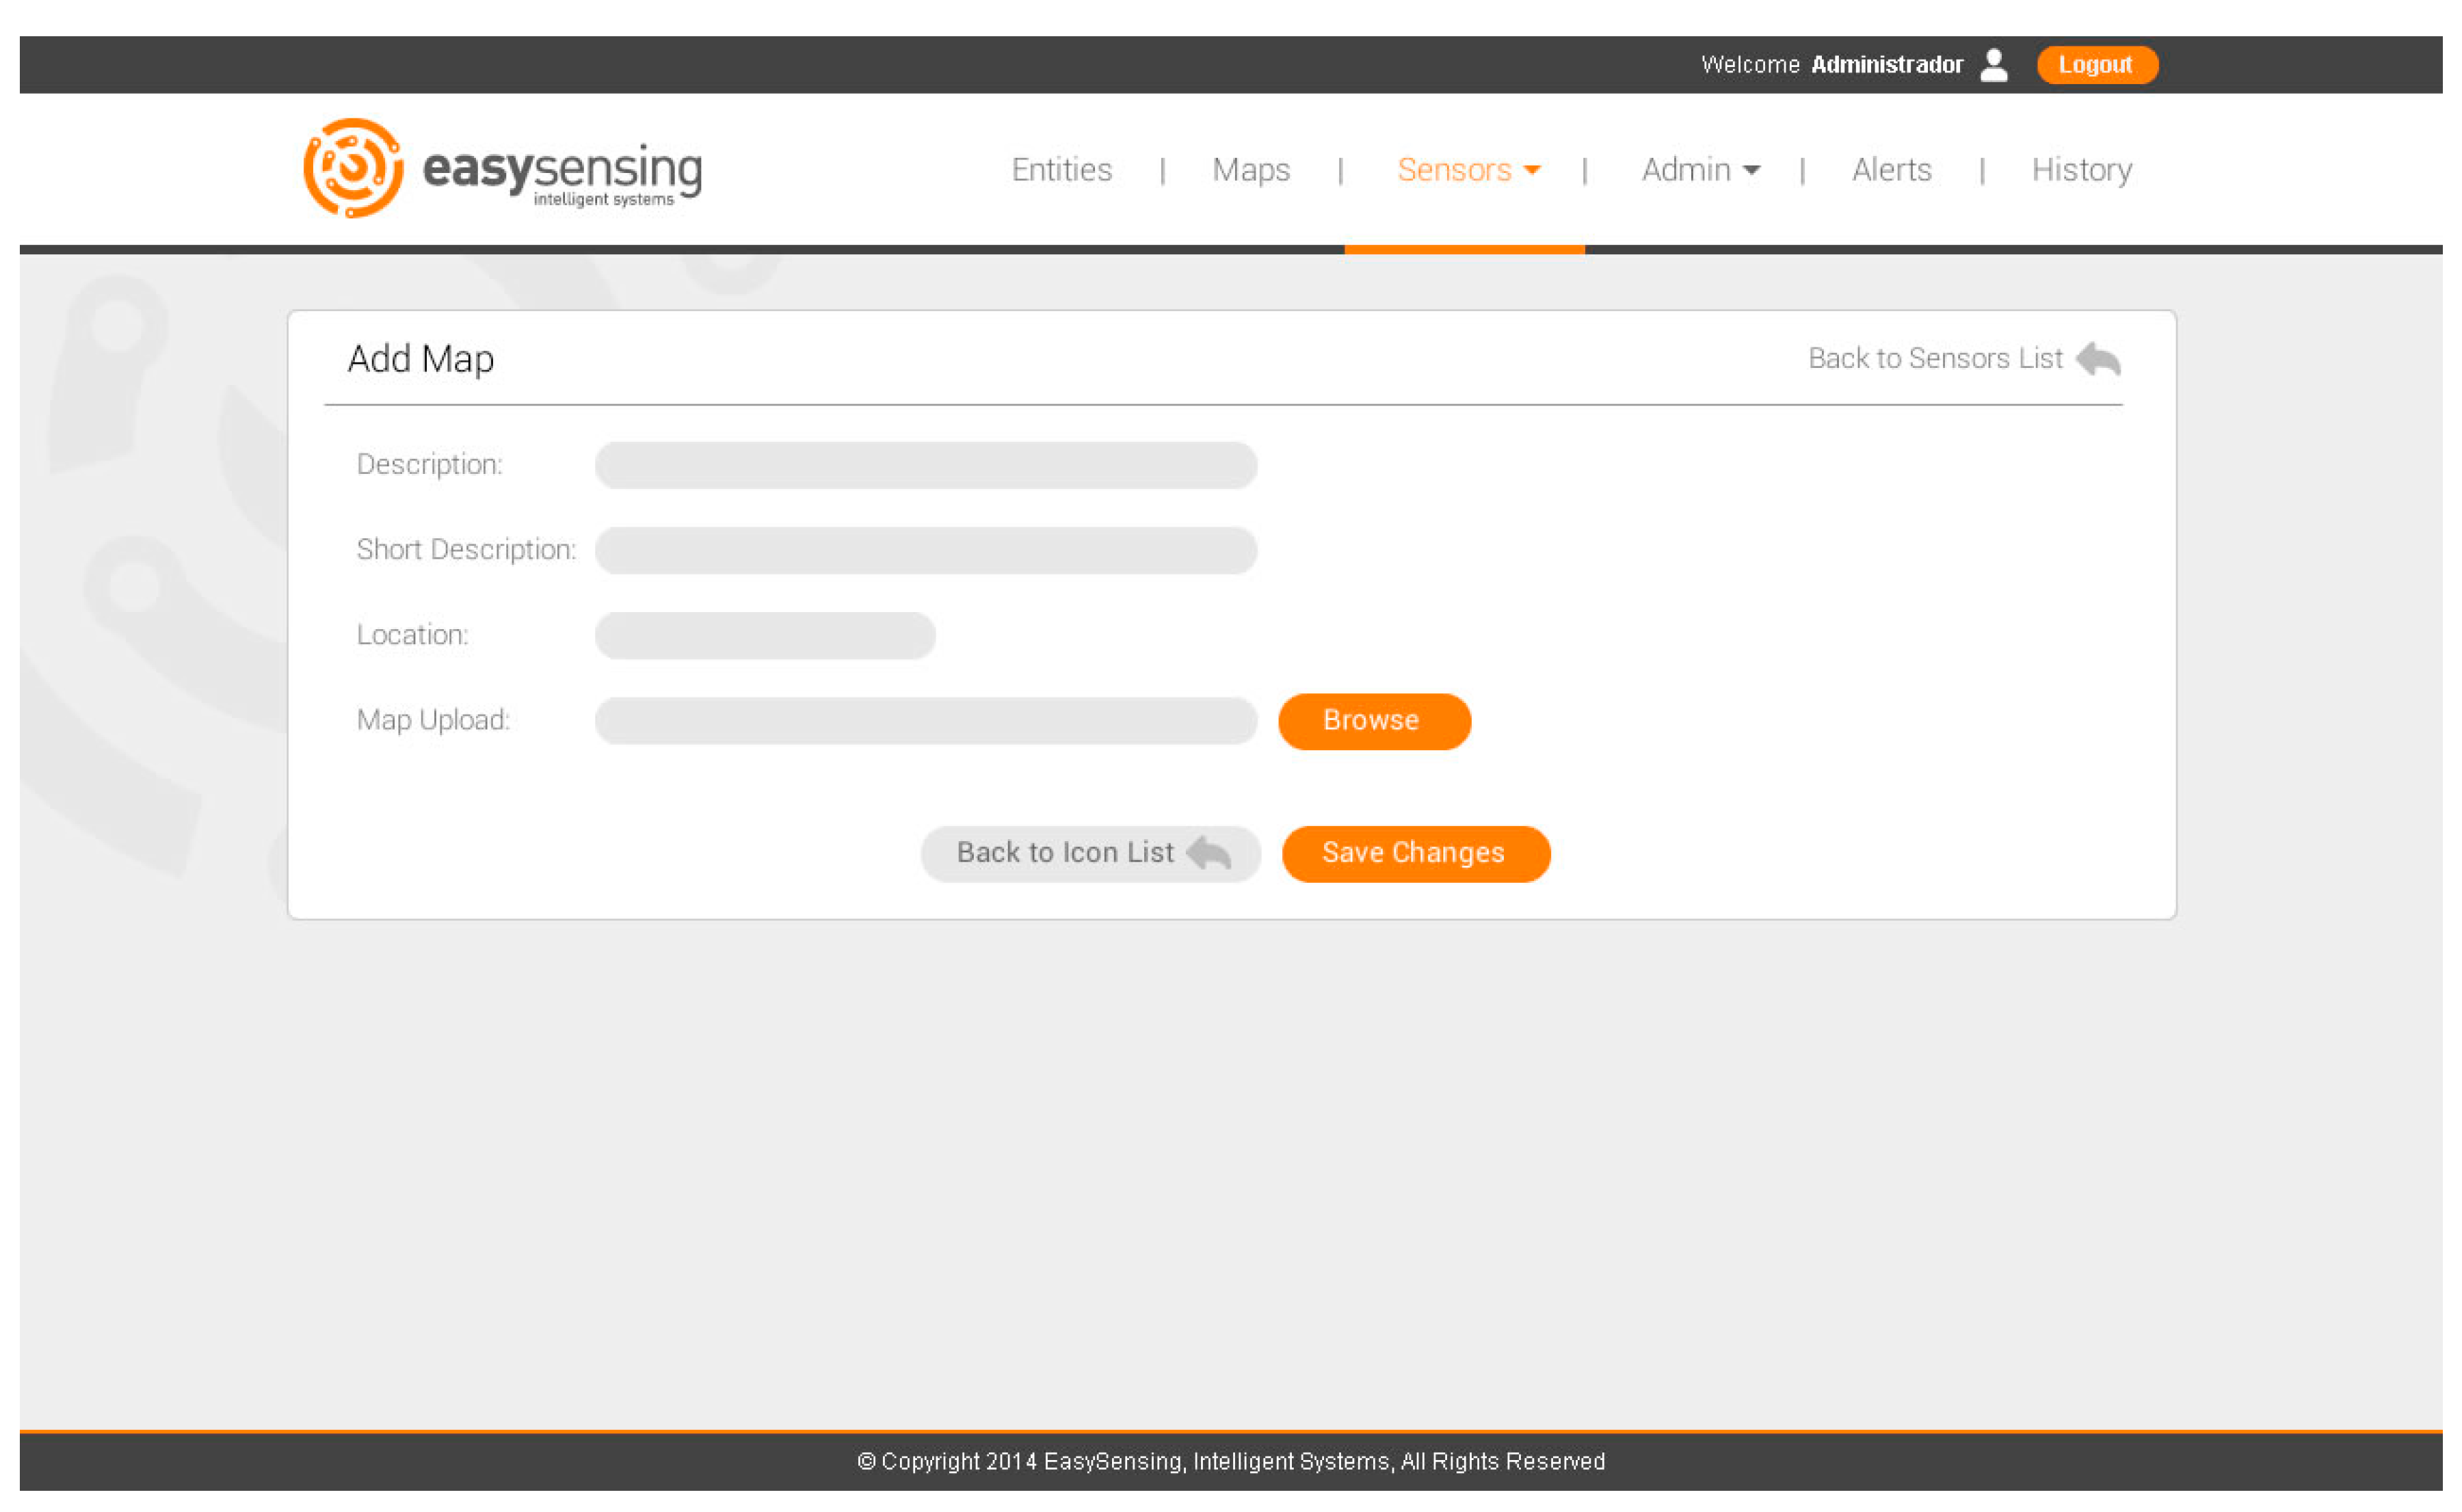Open the Entities menu item
Screen dimensions: 2462x1512
tap(1061, 170)
